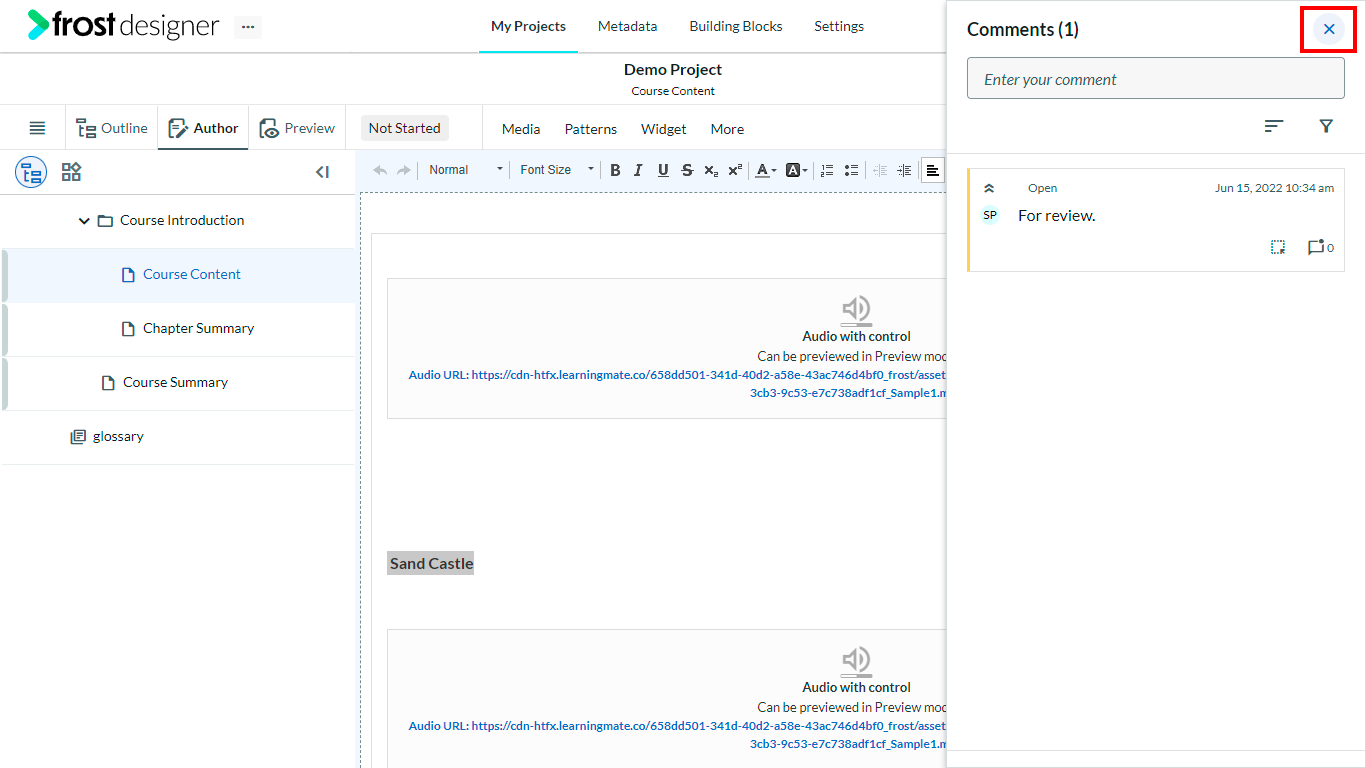
Task: Go to Metadata tab
Action: point(628,26)
